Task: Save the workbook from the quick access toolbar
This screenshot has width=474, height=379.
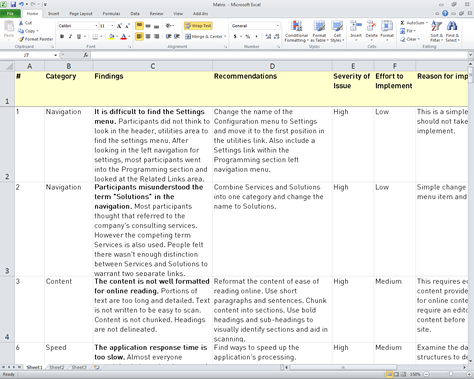Action: coord(13,4)
